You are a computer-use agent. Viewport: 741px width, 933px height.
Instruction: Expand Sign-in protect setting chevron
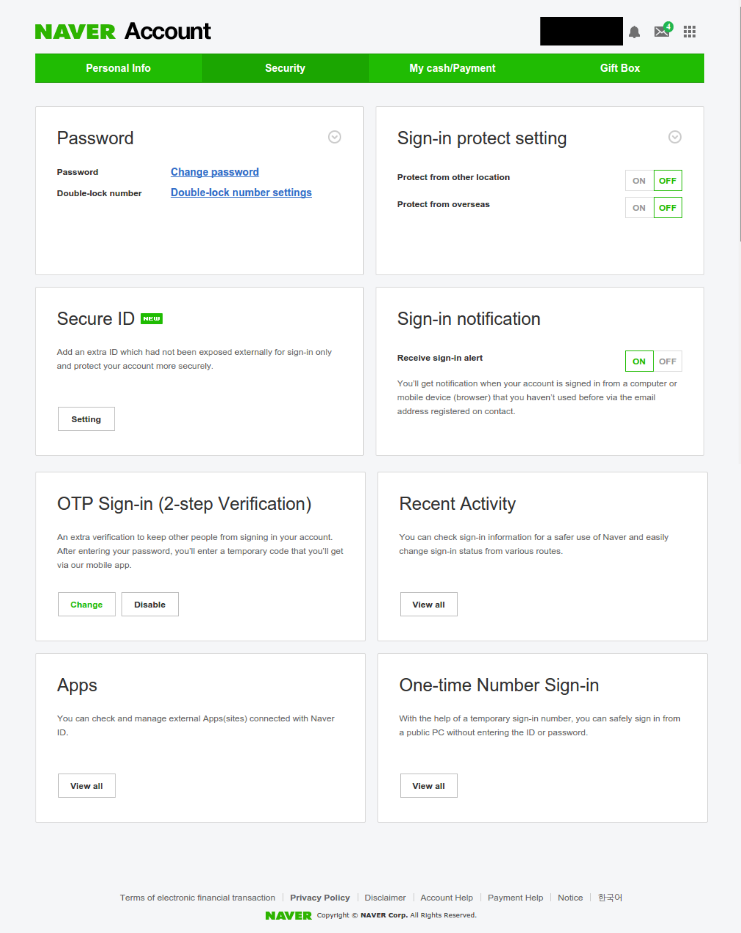pyautogui.click(x=675, y=137)
